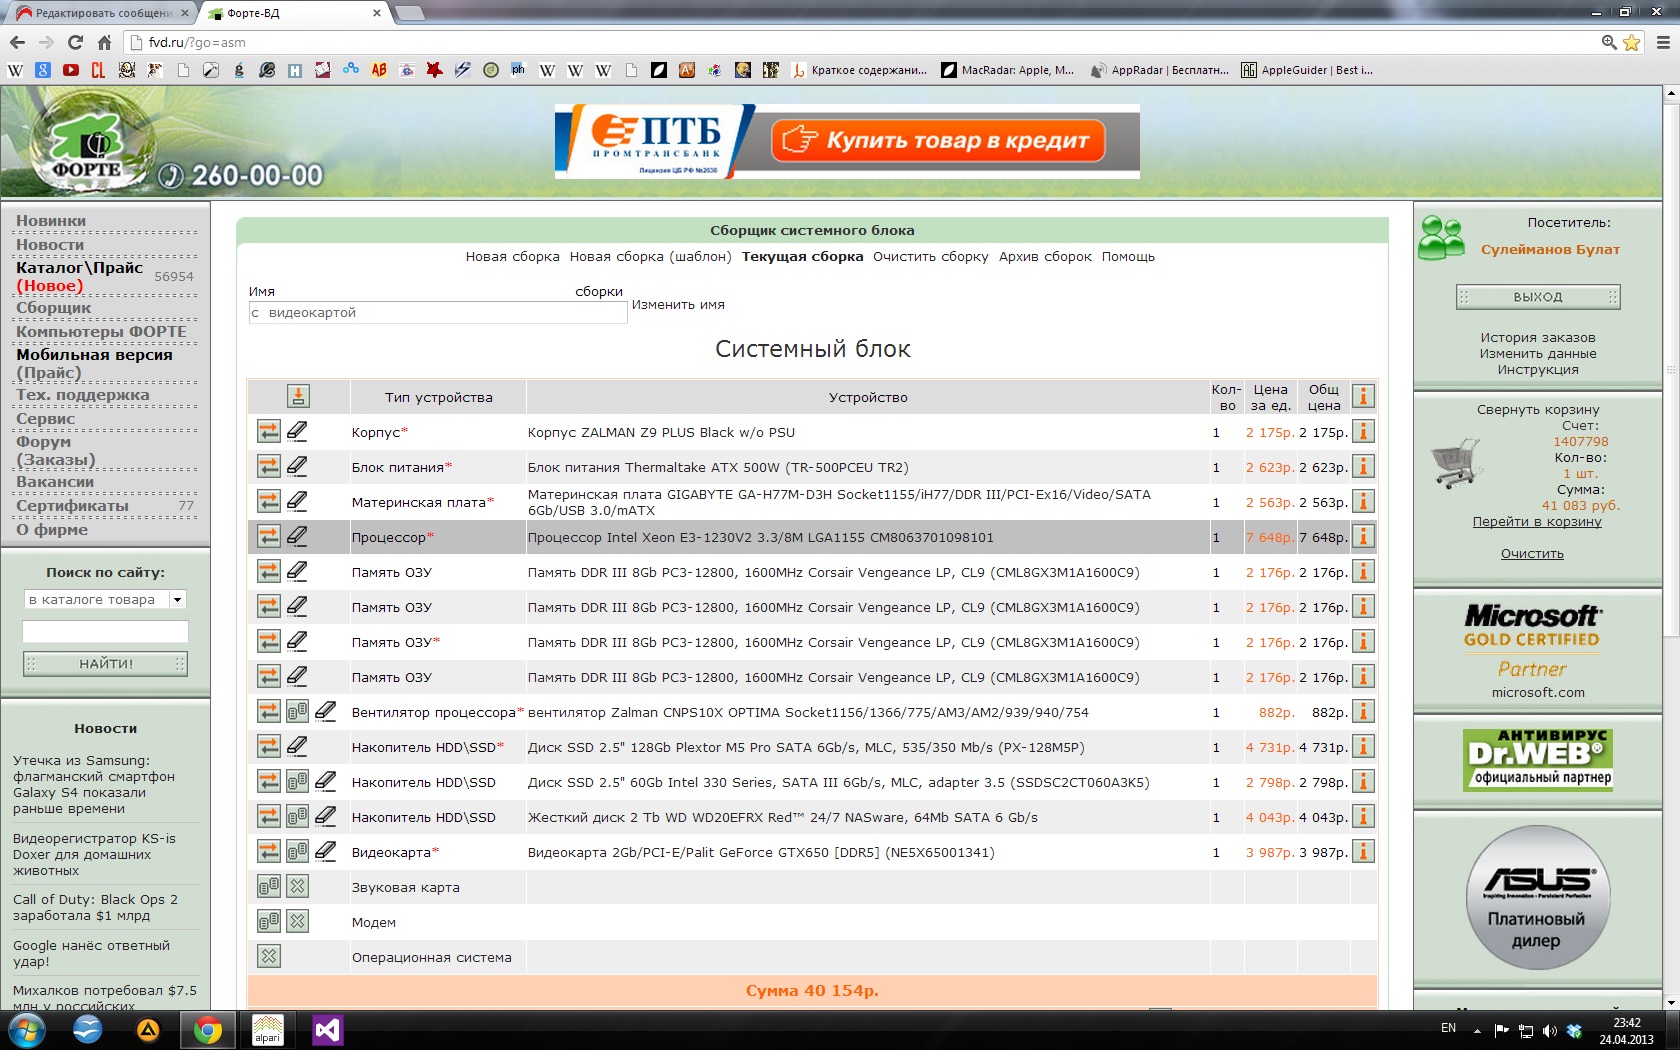Click the cross icon in the Модем row
Screen dimensions: 1680x1050
(x=297, y=921)
